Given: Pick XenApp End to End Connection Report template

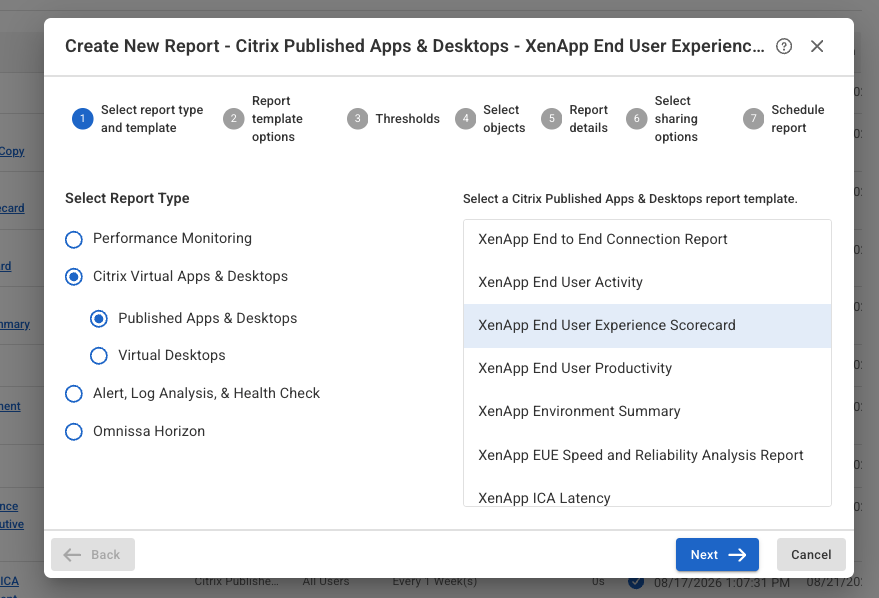Looking at the screenshot, I should point(647,239).
